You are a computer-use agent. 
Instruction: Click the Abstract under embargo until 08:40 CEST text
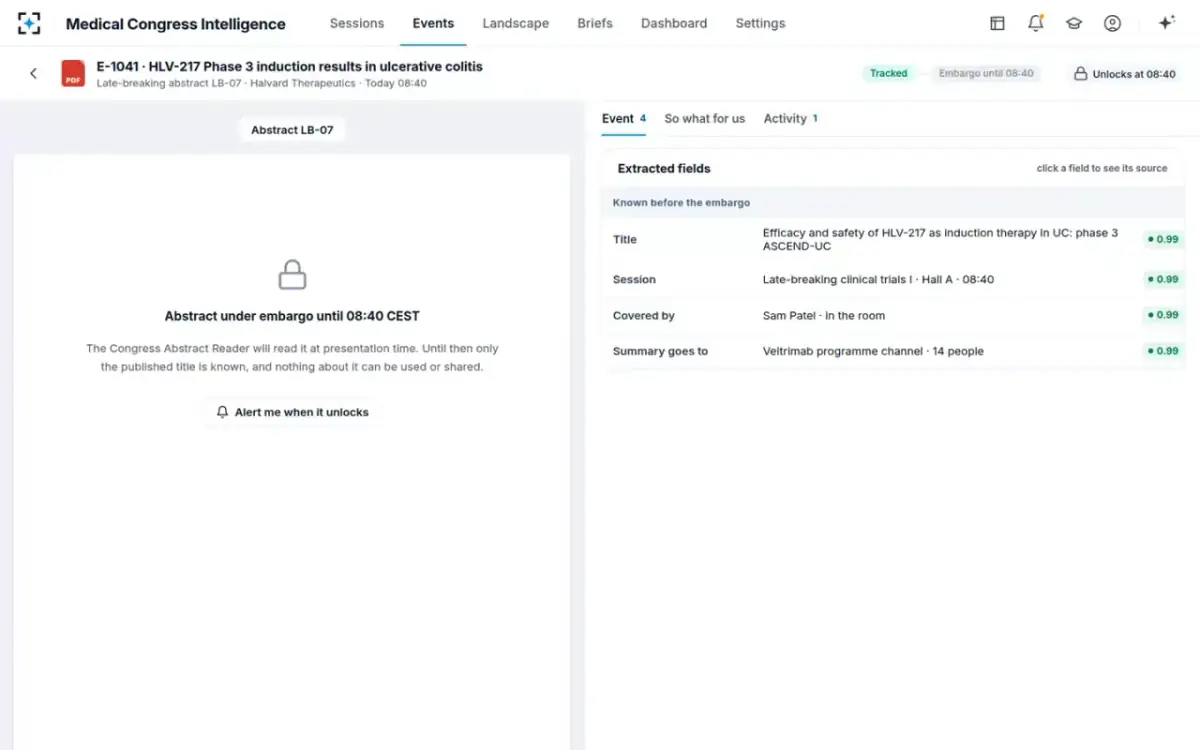[292, 316]
